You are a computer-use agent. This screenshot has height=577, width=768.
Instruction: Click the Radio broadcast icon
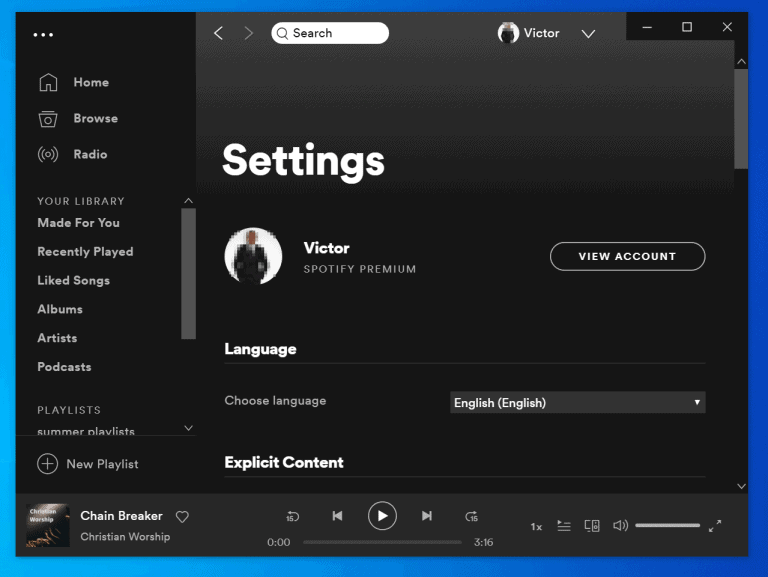[48, 155]
